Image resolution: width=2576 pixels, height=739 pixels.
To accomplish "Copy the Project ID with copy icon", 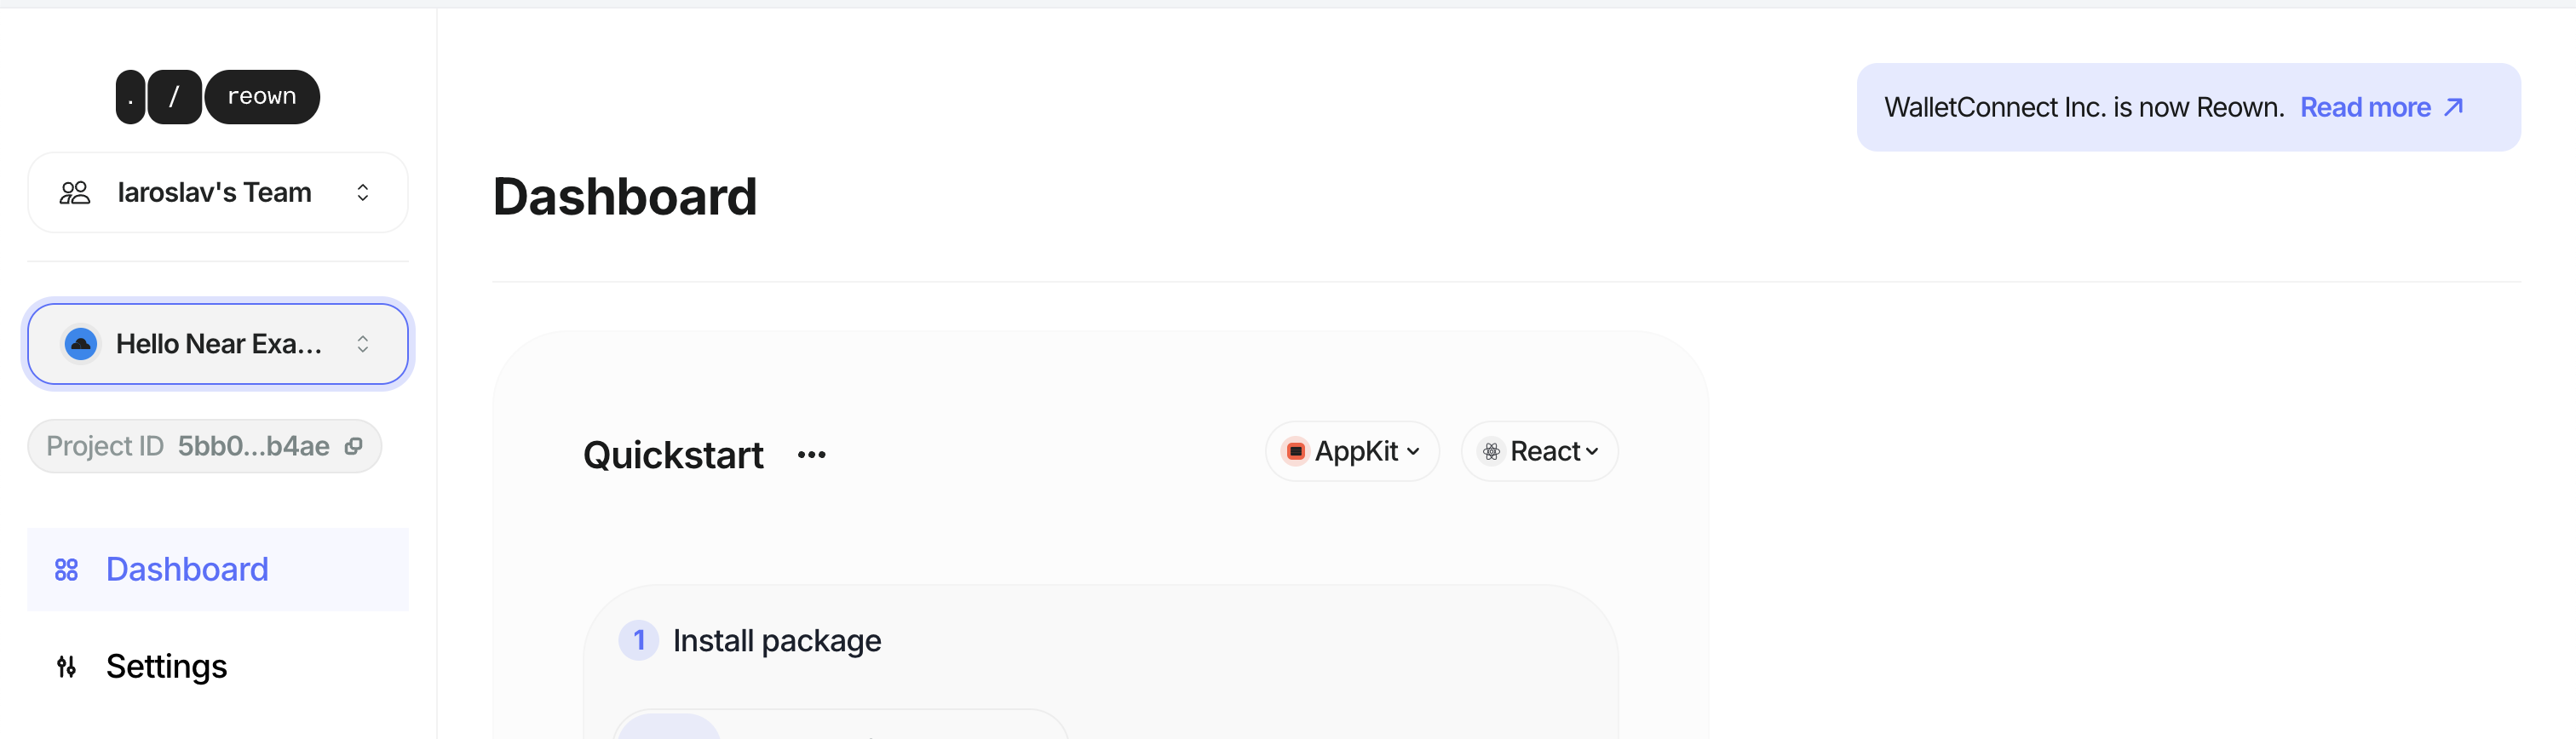I will [x=353, y=446].
